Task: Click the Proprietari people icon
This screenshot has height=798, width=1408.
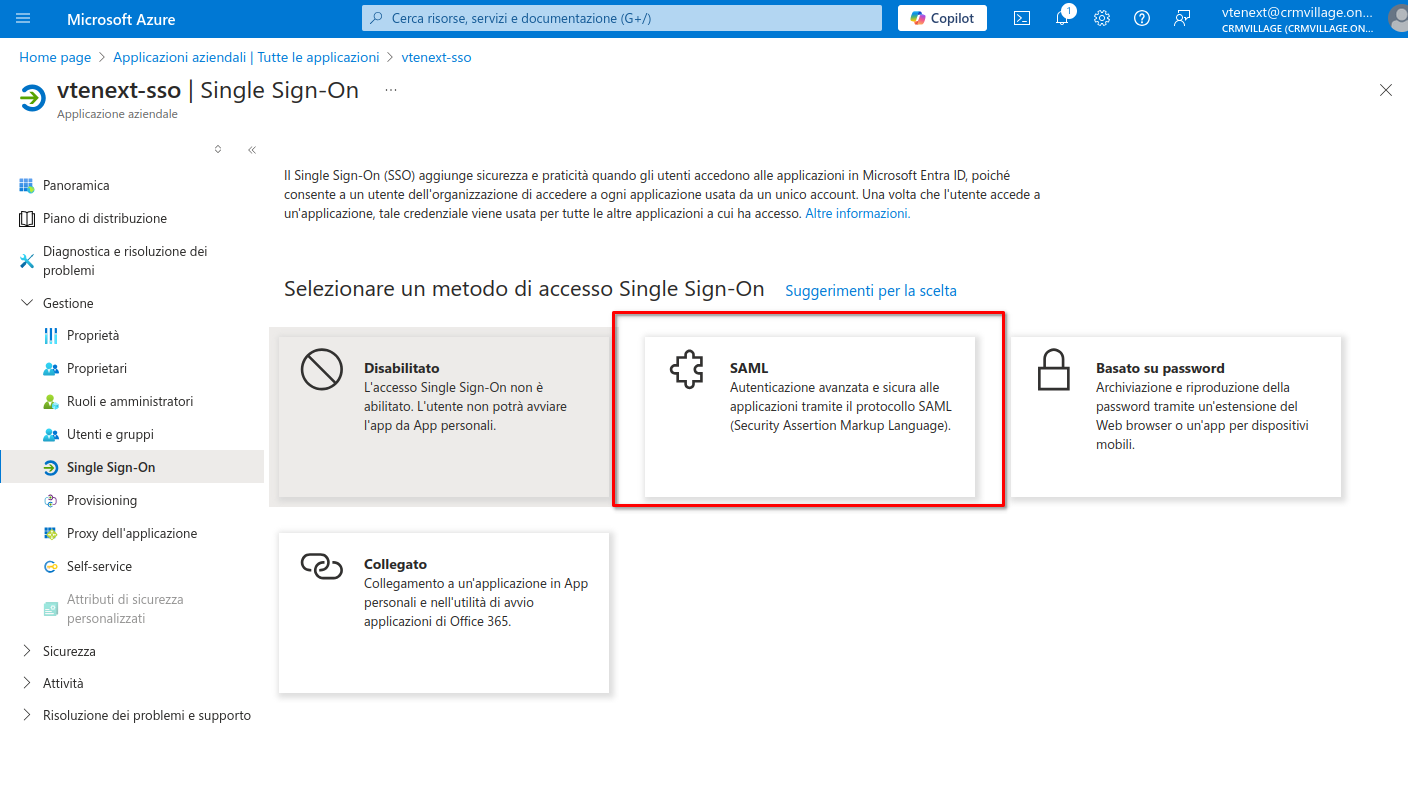Action: pos(51,368)
